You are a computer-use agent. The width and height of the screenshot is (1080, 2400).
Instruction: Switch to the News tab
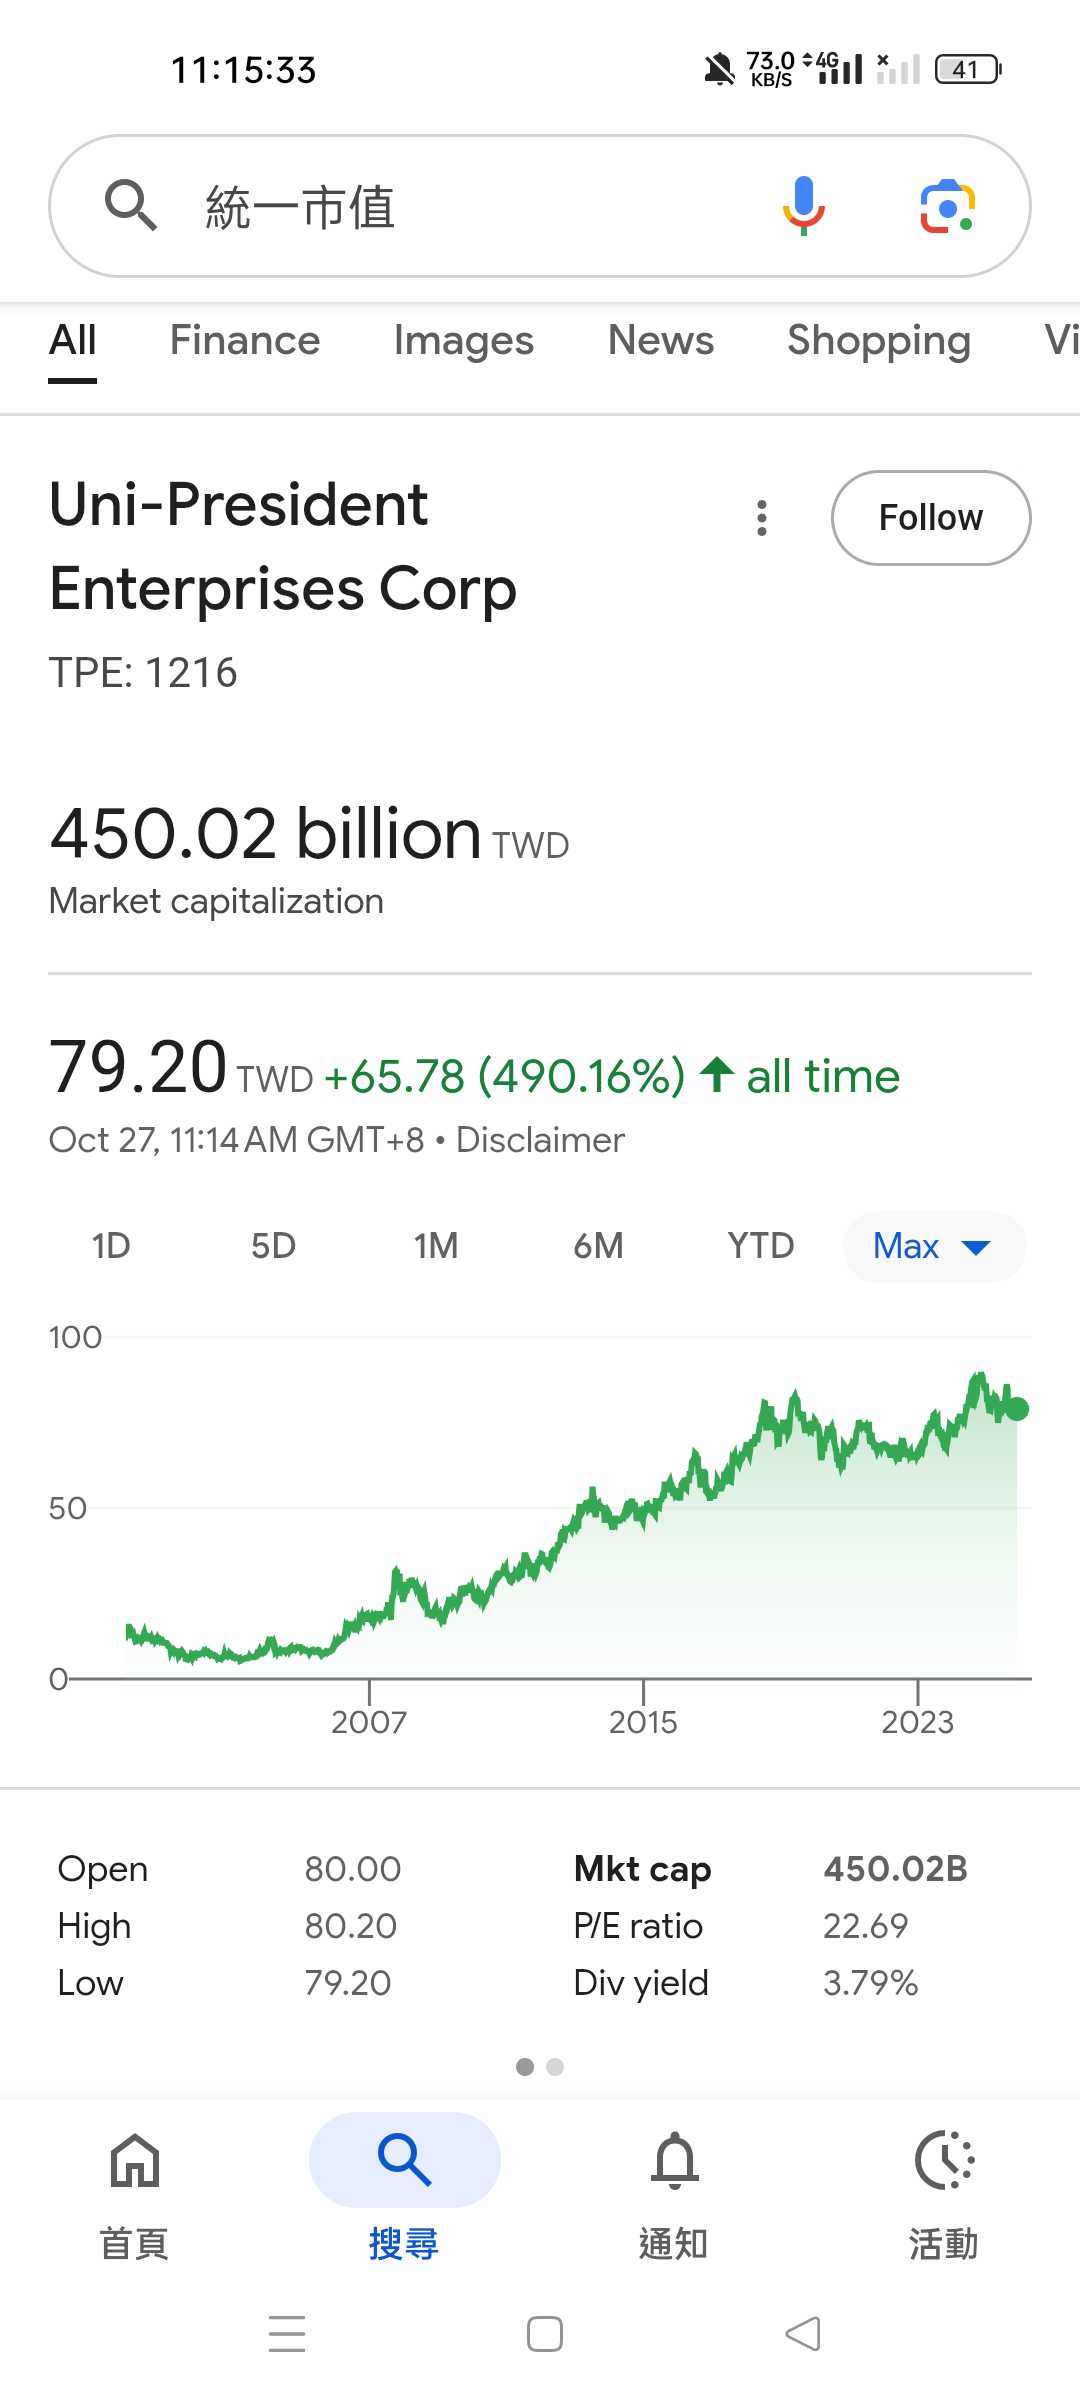(660, 341)
